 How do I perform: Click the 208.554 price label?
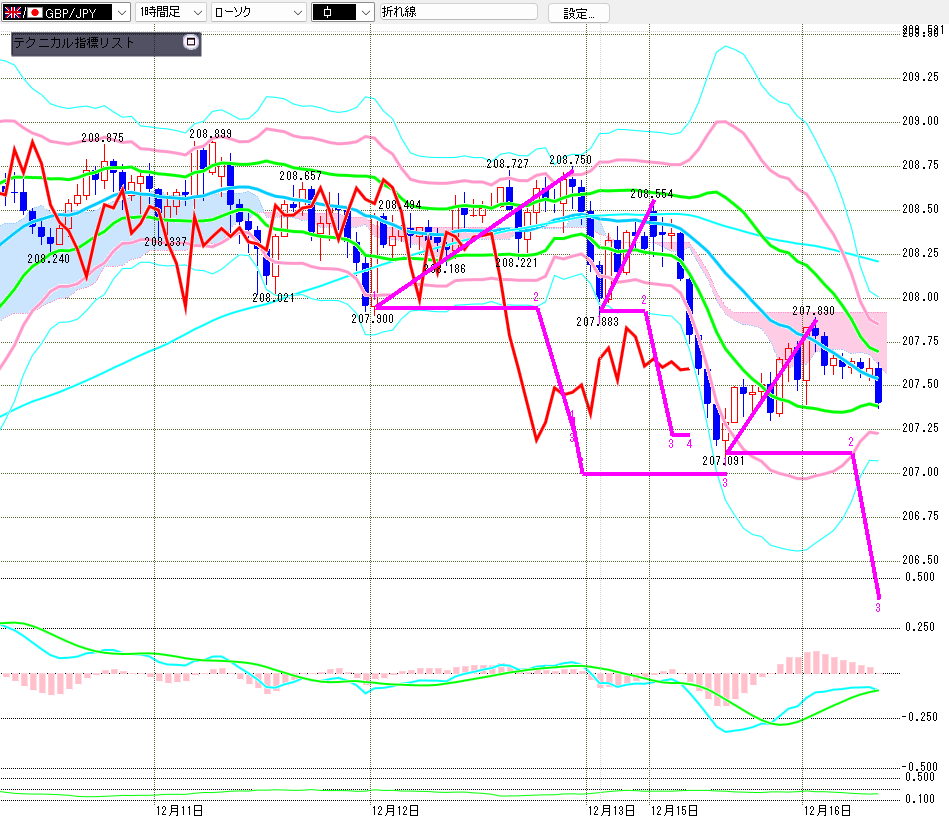[x=651, y=194]
